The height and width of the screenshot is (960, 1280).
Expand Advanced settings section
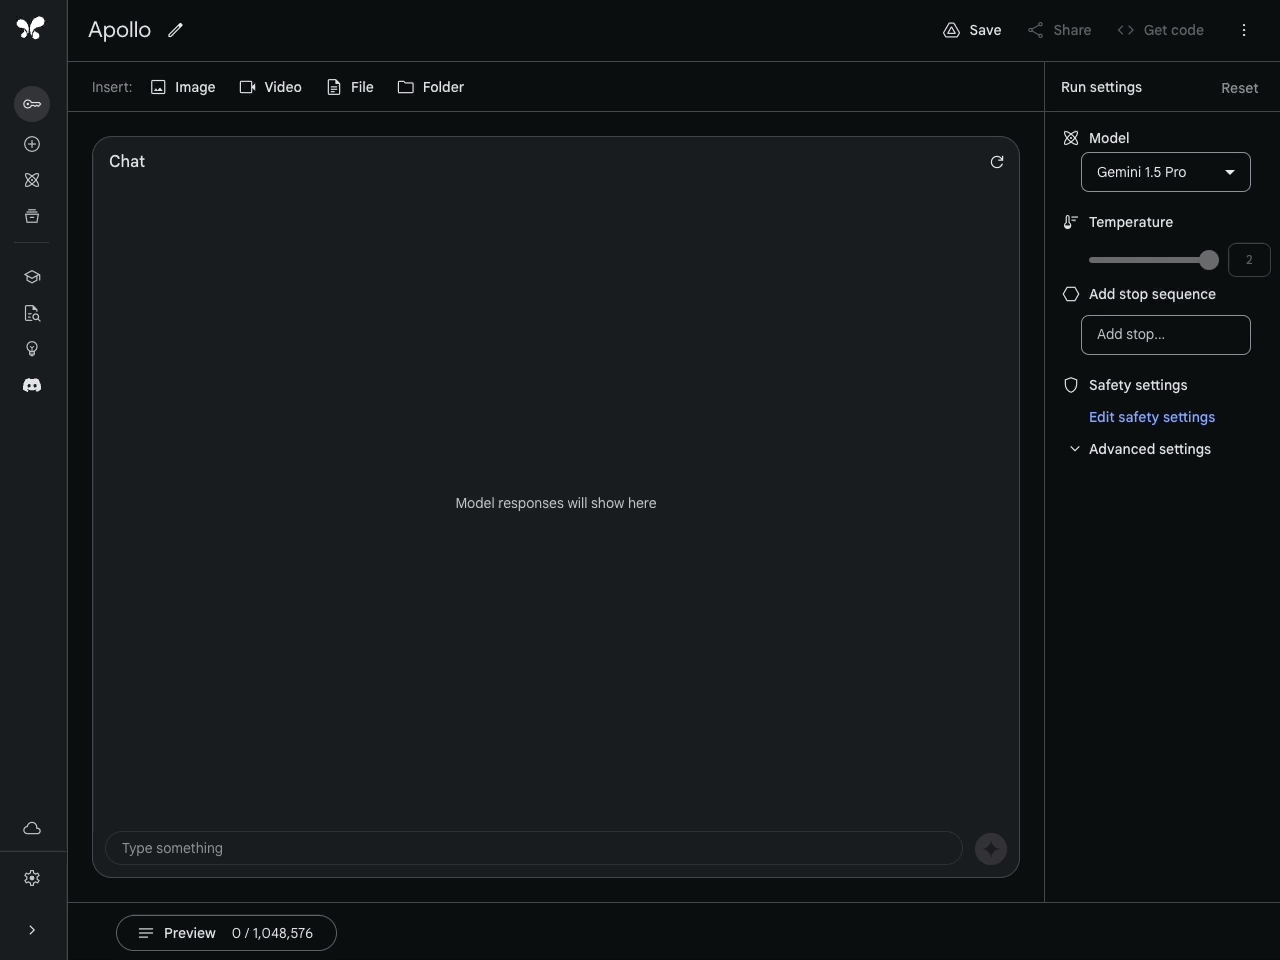pyautogui.click(x=1140, y=449)
